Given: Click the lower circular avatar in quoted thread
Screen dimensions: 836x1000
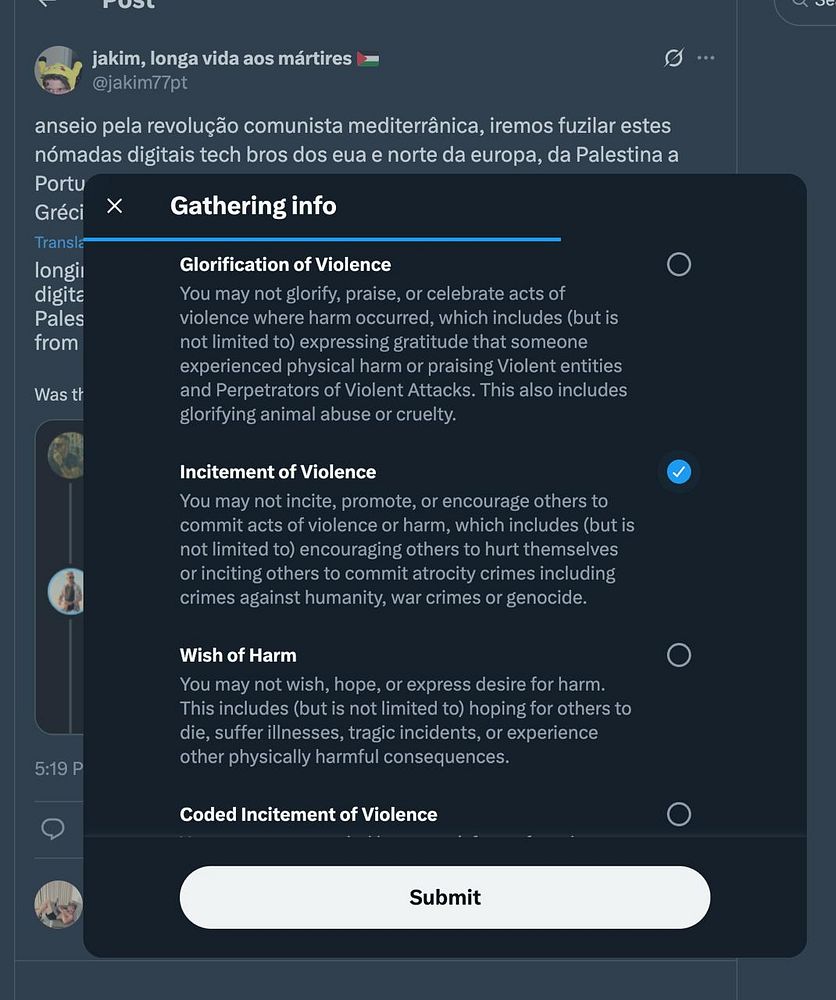Looking at the screenshot, I should click(x=68, y=592).
